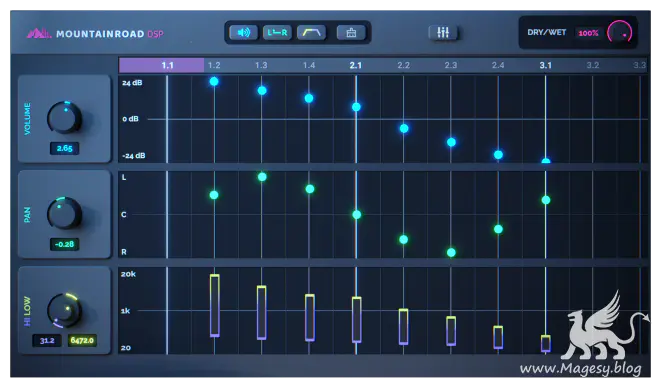Click the filter band bar at step 1.3
The height and width of the screenshot is (386, 660).
261,312
